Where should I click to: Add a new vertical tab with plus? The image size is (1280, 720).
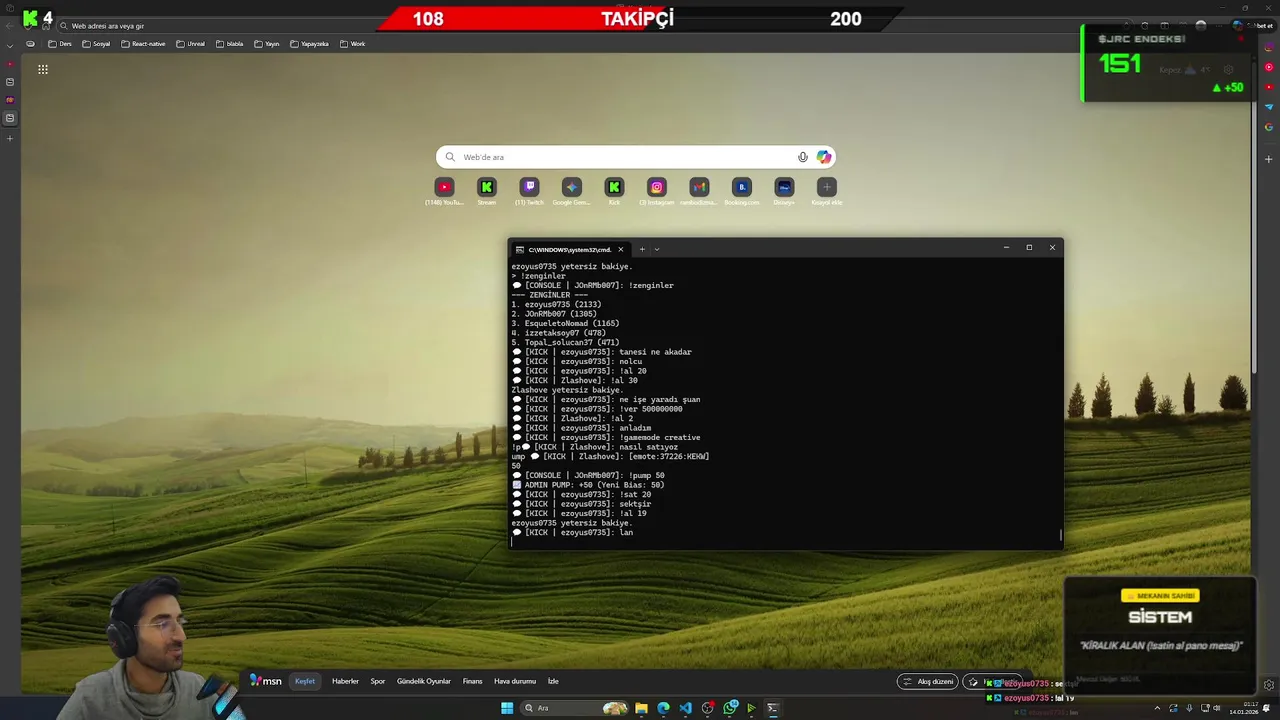[x=10, y=138]
